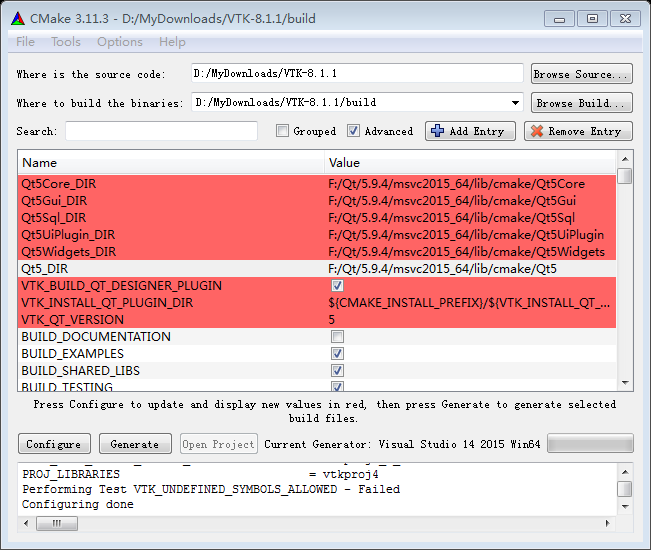The image size is (651, 550).
Task: Click scroll-up arrow of variables list
Action: point(625,159)
